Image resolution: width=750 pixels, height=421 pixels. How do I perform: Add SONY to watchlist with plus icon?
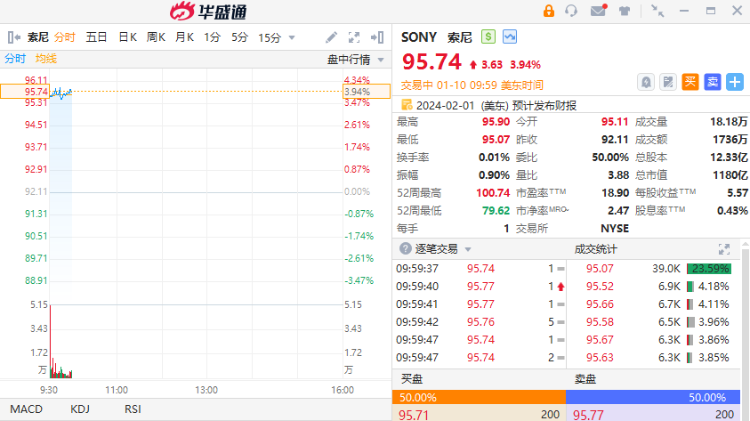pos(735,82)
